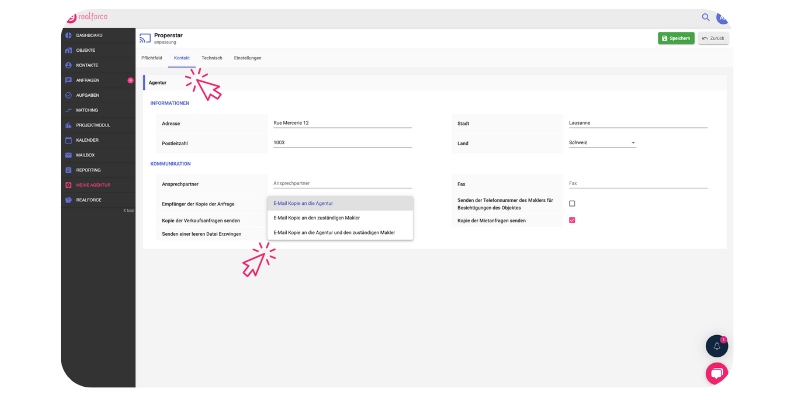Click the Empfänger der Kopie der Anfrage label
This screenshot has width=800, height=400.
198,204
